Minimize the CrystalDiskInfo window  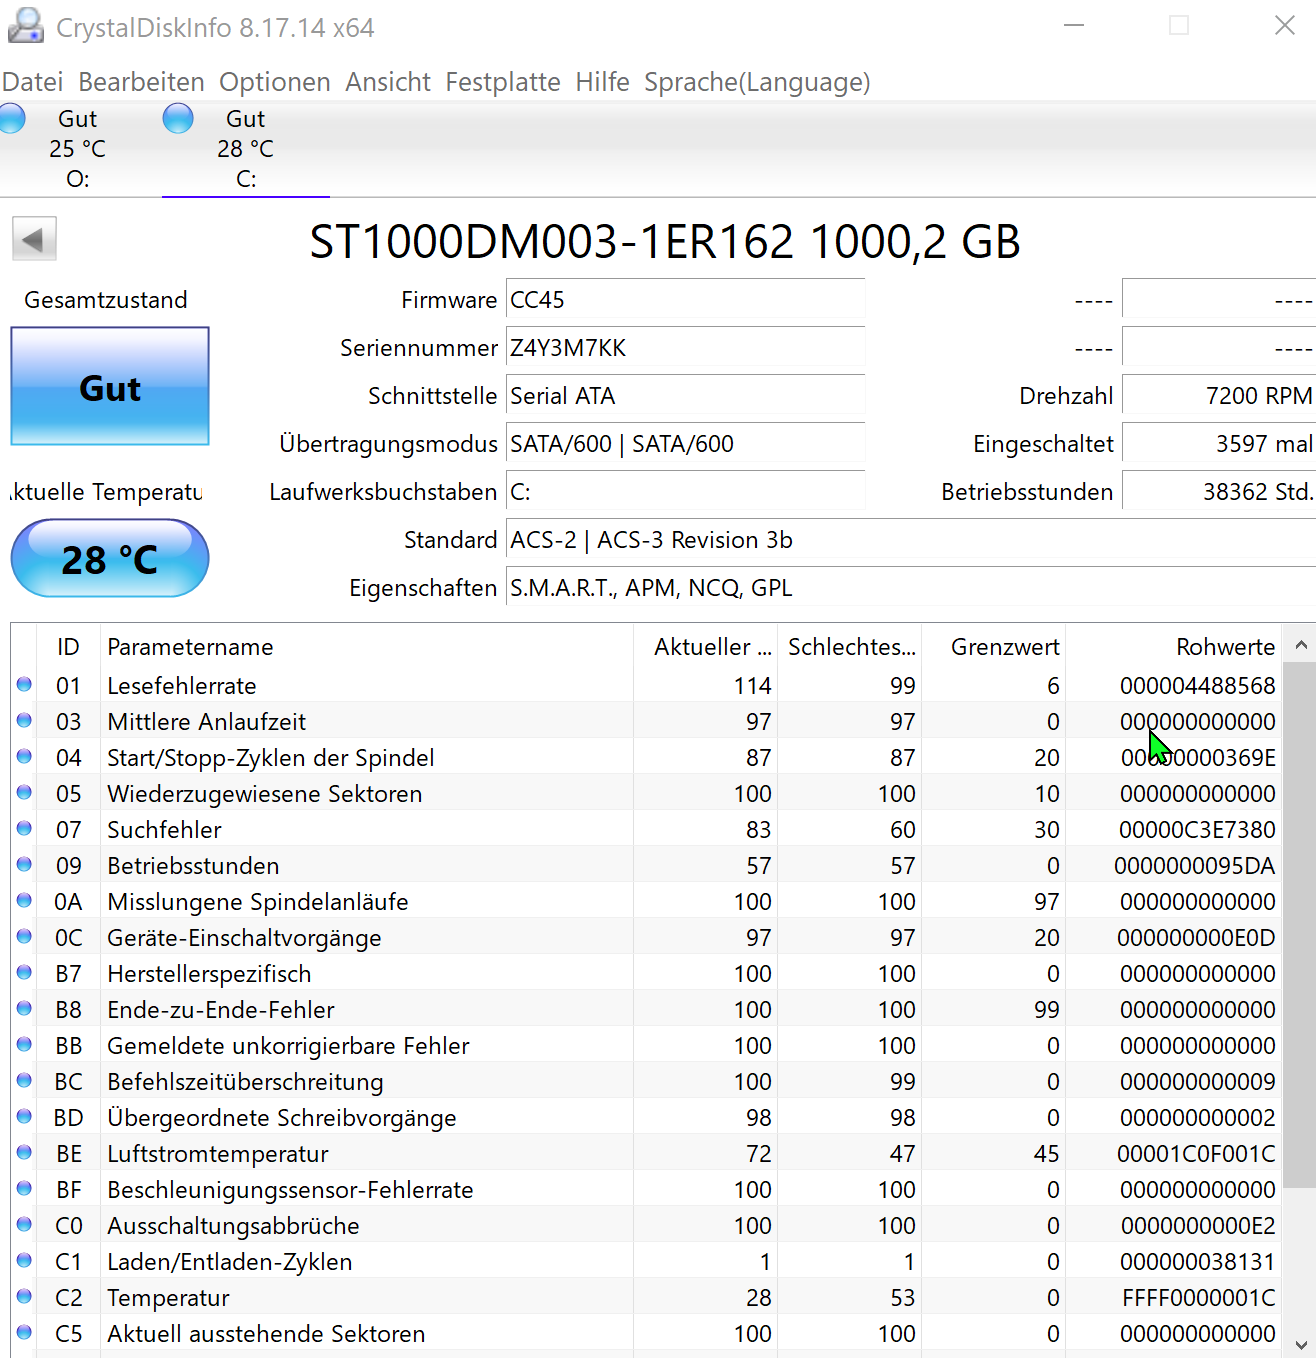tap(1074, 26)
